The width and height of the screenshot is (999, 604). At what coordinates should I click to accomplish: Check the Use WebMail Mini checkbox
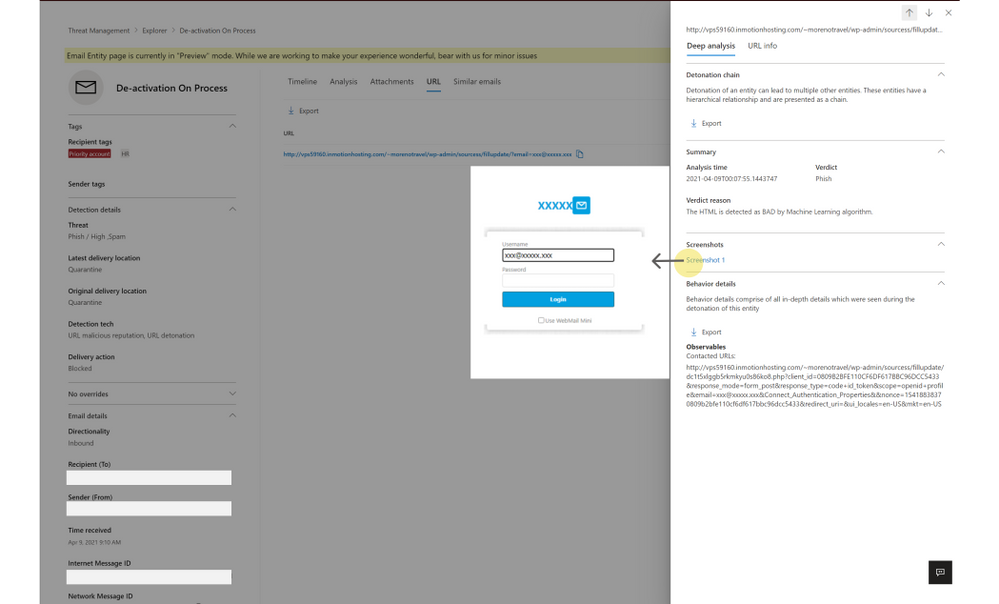pyautogui.click(x=541, y=320)
